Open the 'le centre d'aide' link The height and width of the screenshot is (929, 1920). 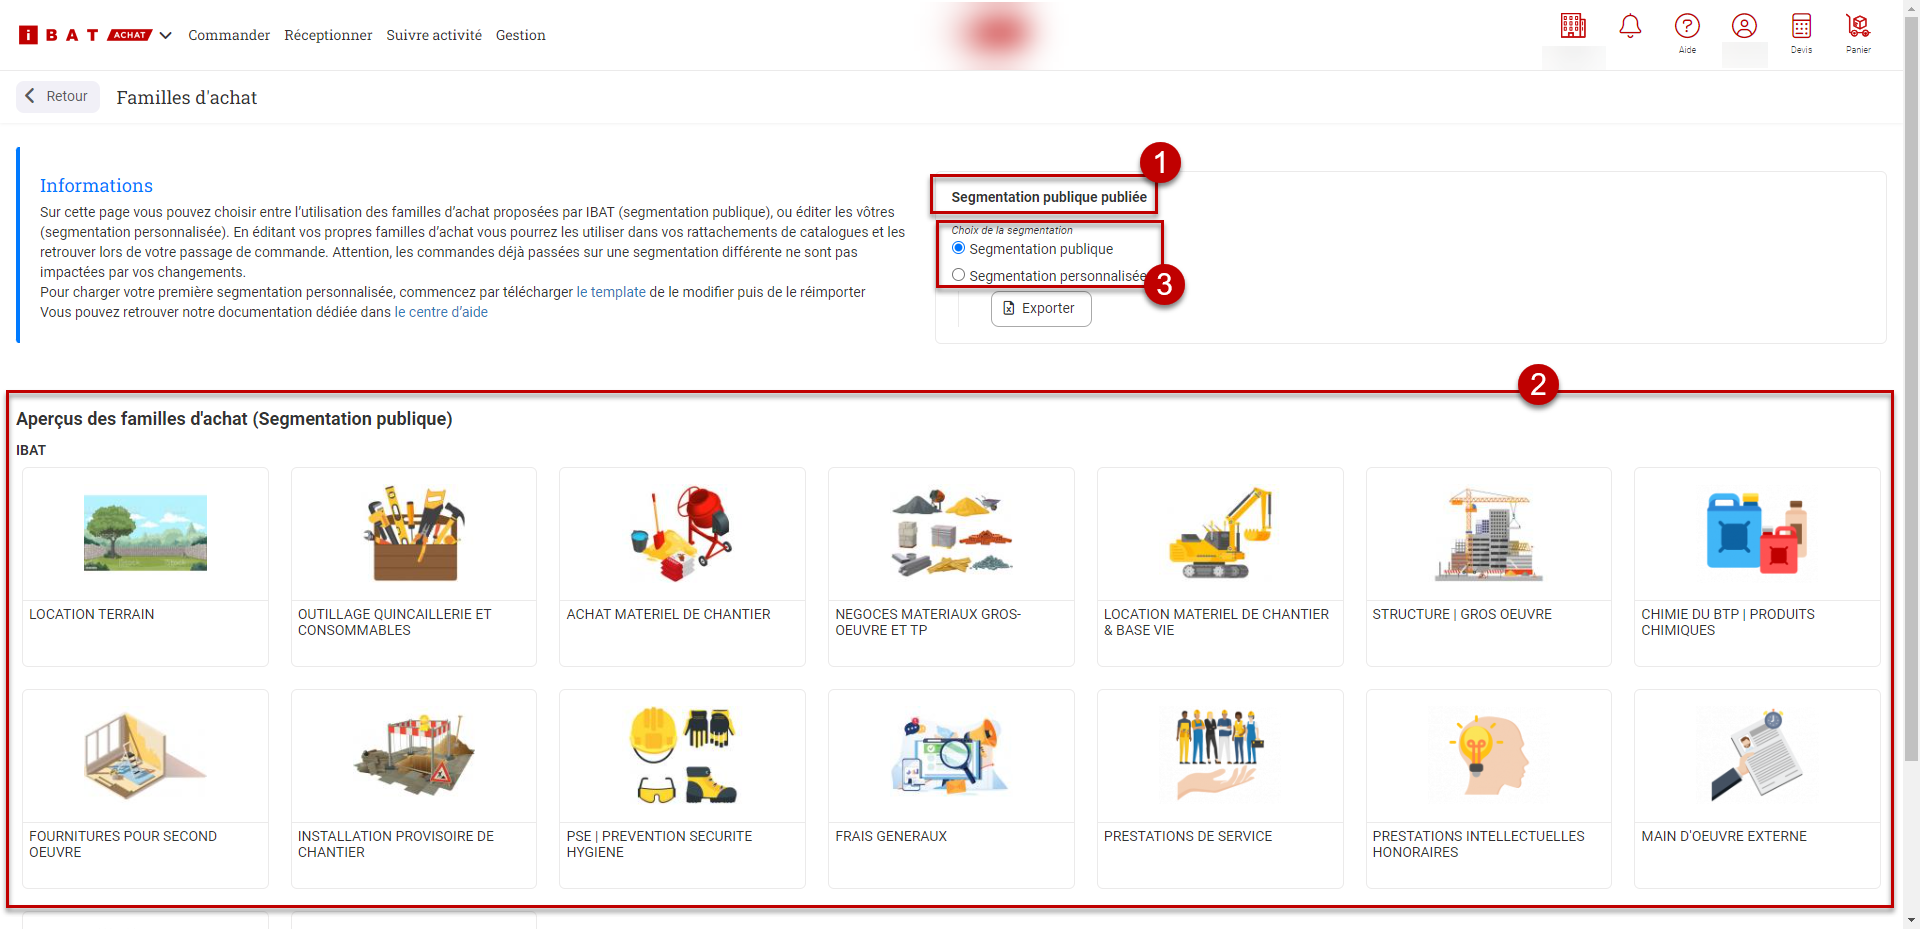tap(441, 312)
